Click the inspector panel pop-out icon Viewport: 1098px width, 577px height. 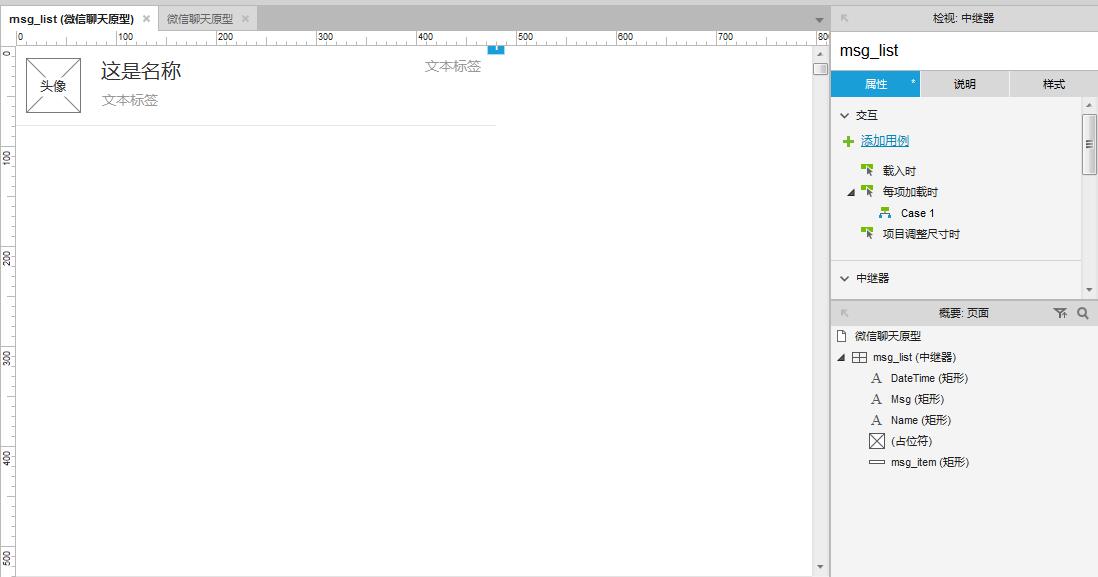[845, 18]
